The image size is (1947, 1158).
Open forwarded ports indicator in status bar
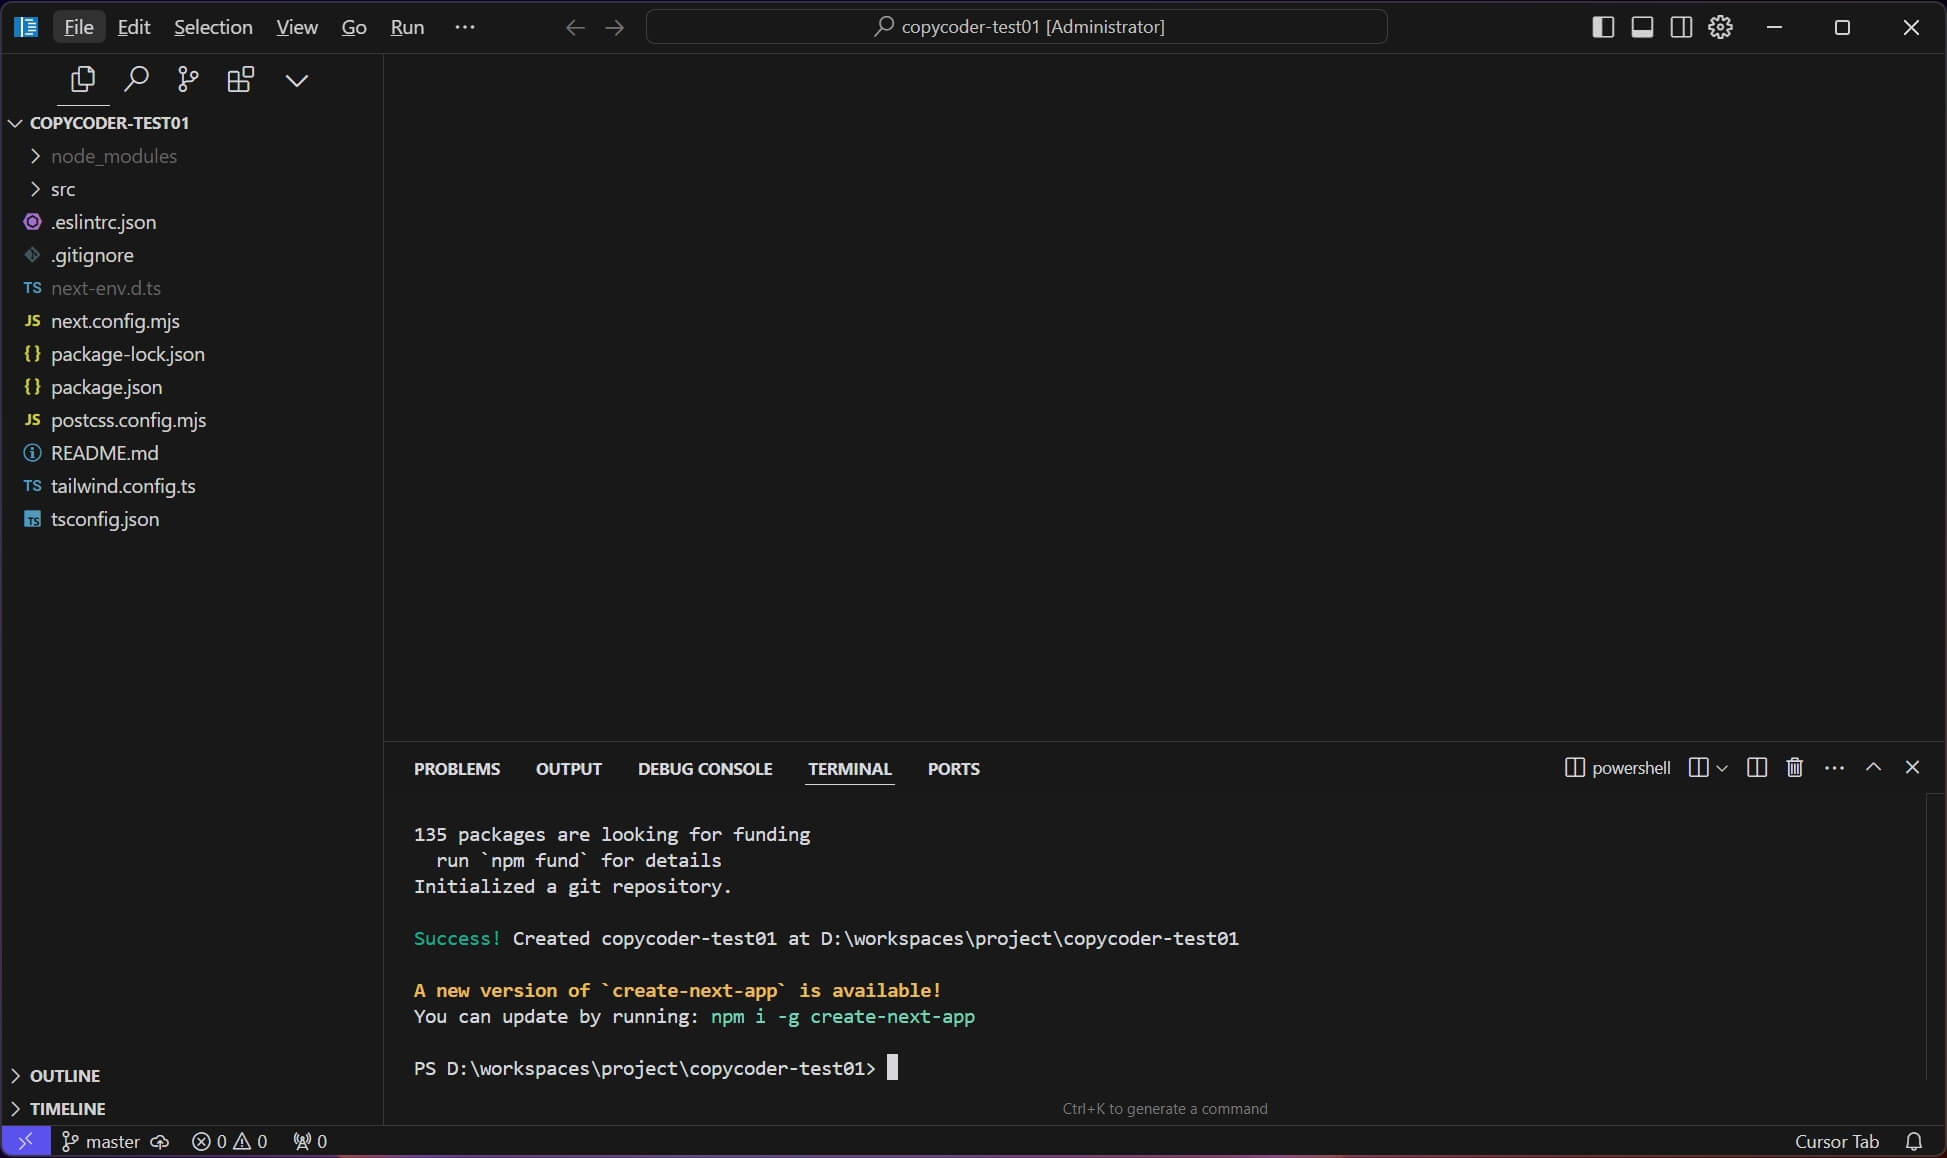(310, 1141)
